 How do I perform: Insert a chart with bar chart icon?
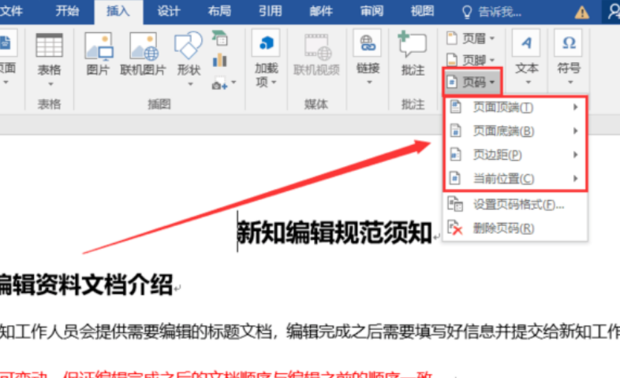219,60
